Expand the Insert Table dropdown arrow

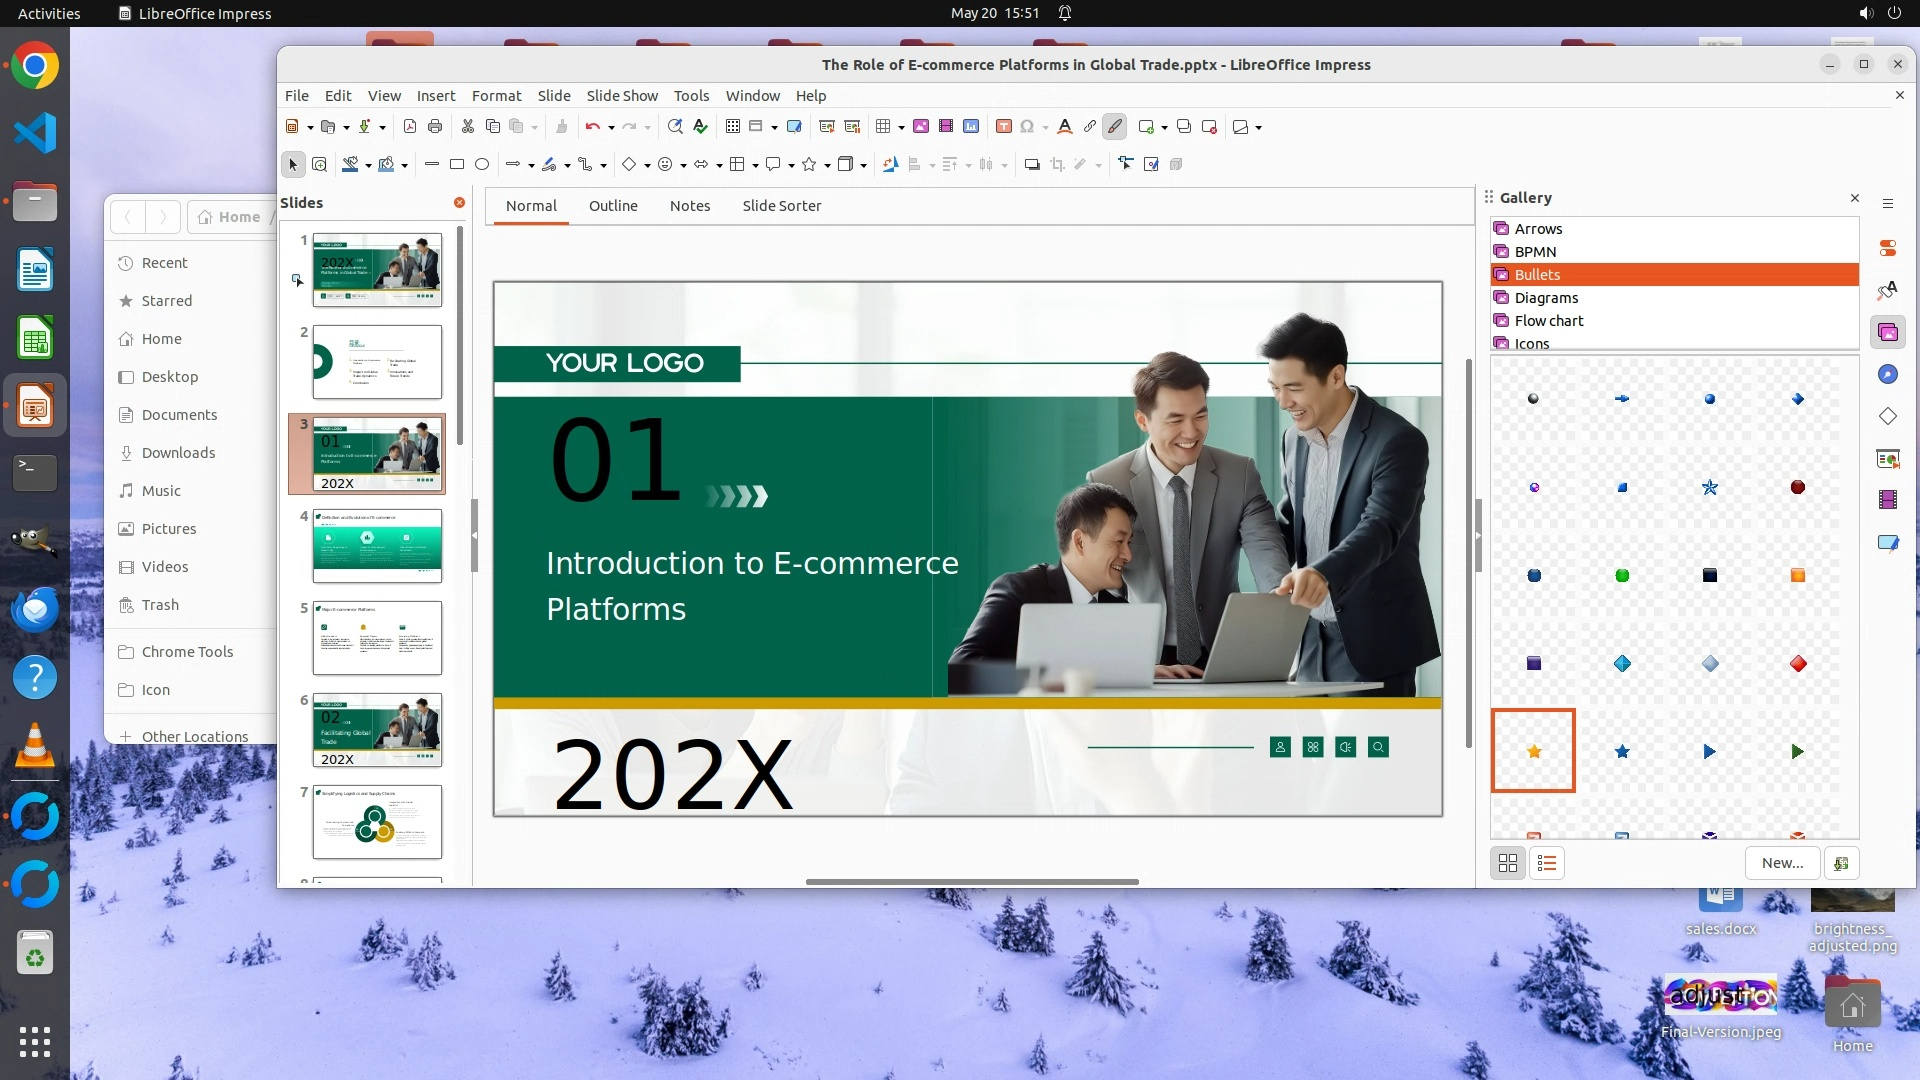[901, 128]
